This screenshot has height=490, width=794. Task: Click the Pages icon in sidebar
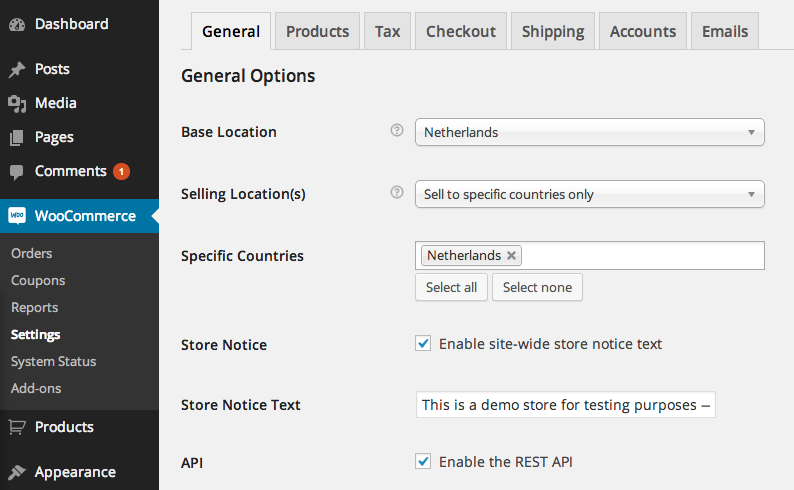point(16,137)
